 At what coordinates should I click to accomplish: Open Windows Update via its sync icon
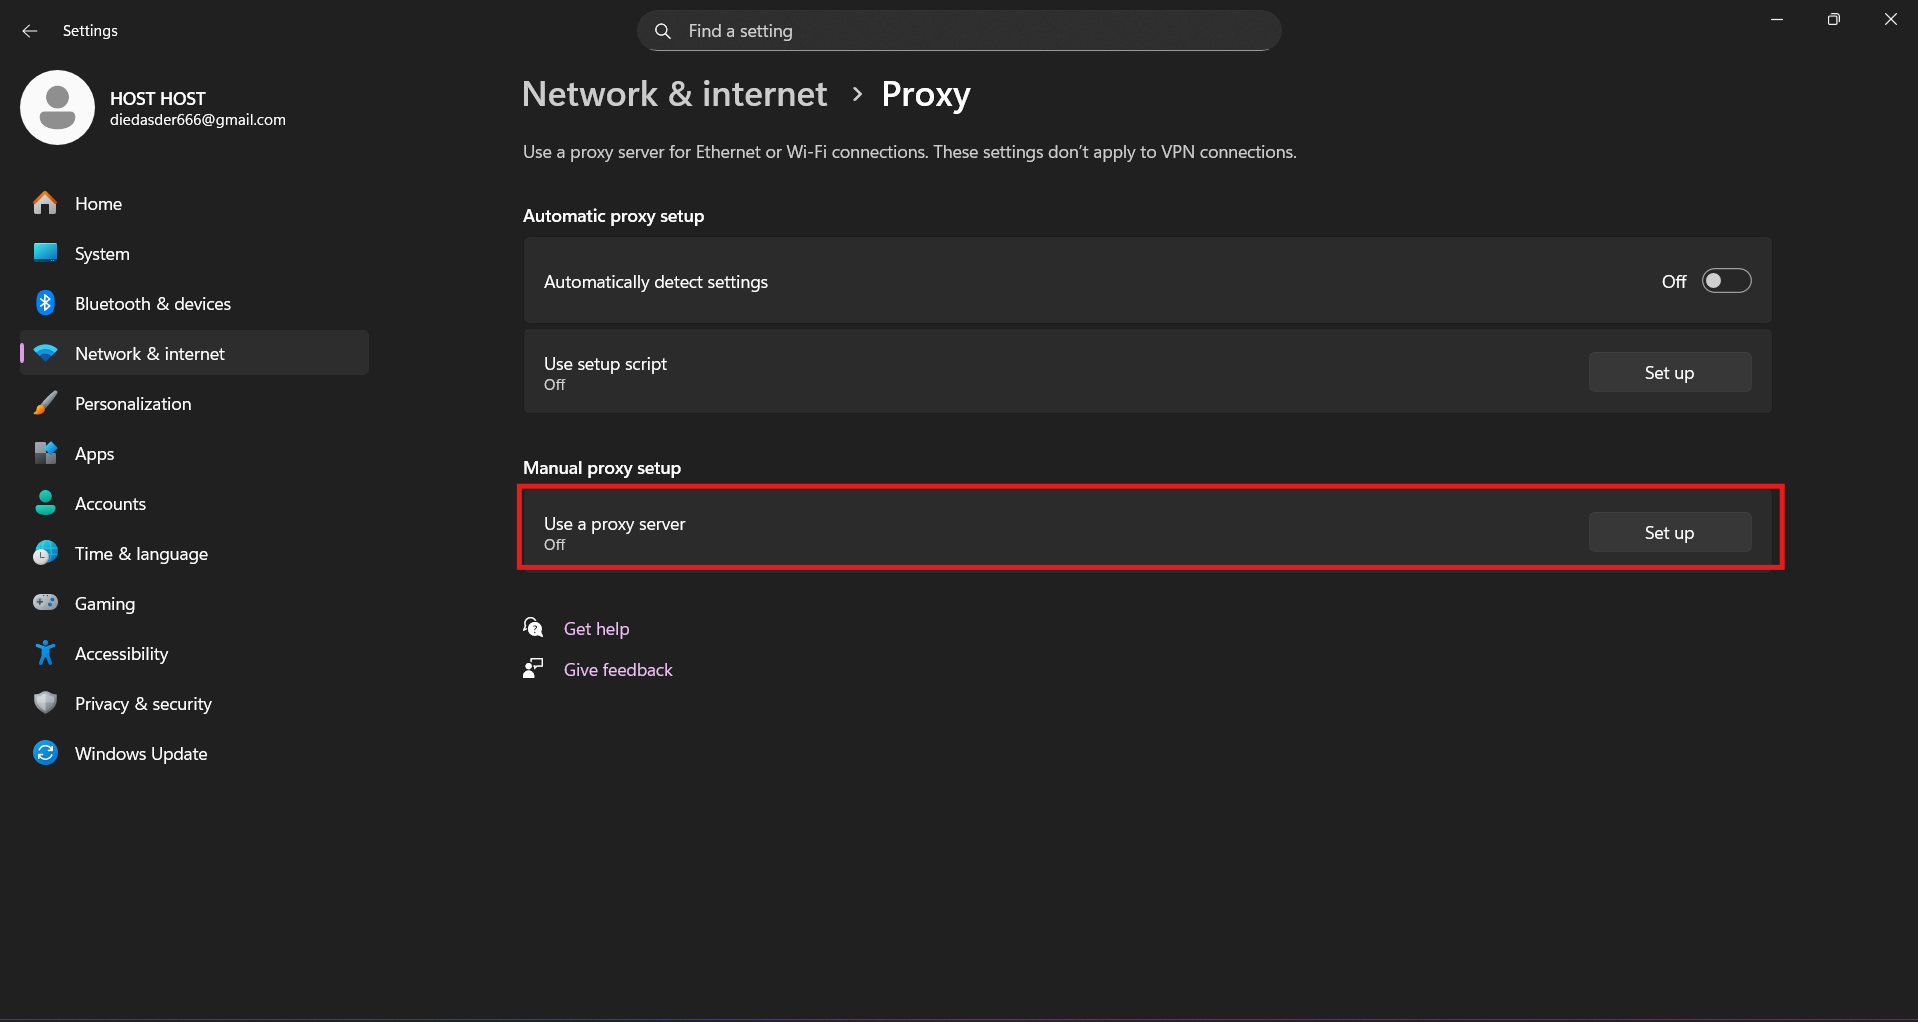click(45, 753)
